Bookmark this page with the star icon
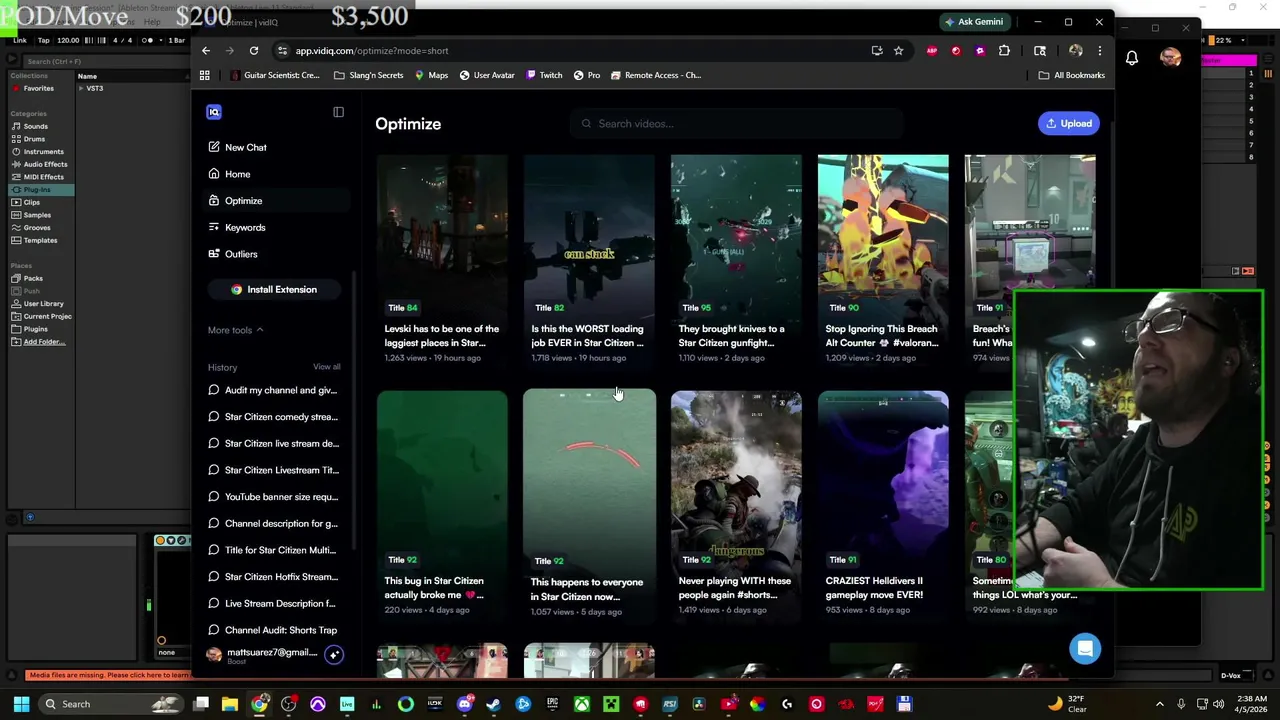Image resolution: width=1280 pixels, height=720 pixels. click(x=898, y=51)
